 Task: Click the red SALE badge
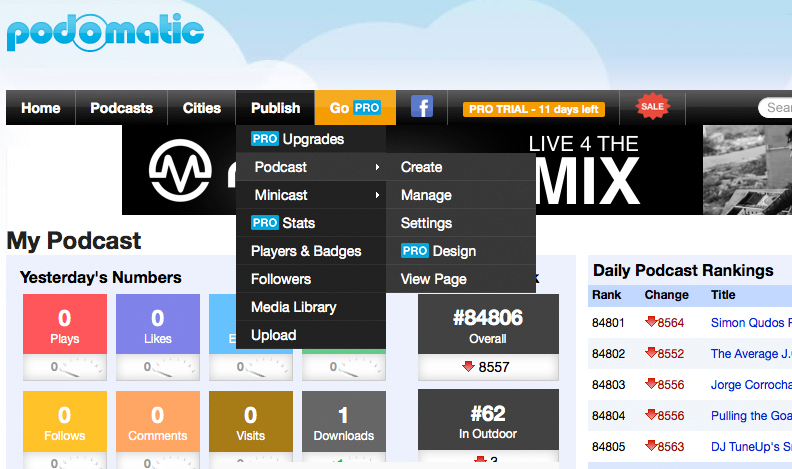click(653, 106)
